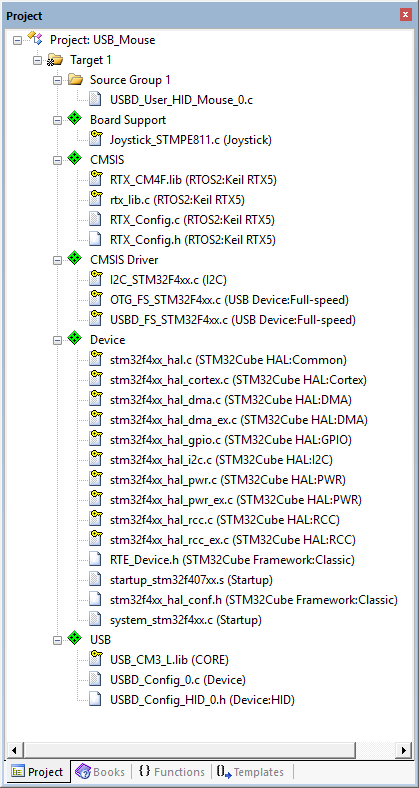Click the horizontal scrollbar right arrow

pyautogui.click(x=403, y=750)
